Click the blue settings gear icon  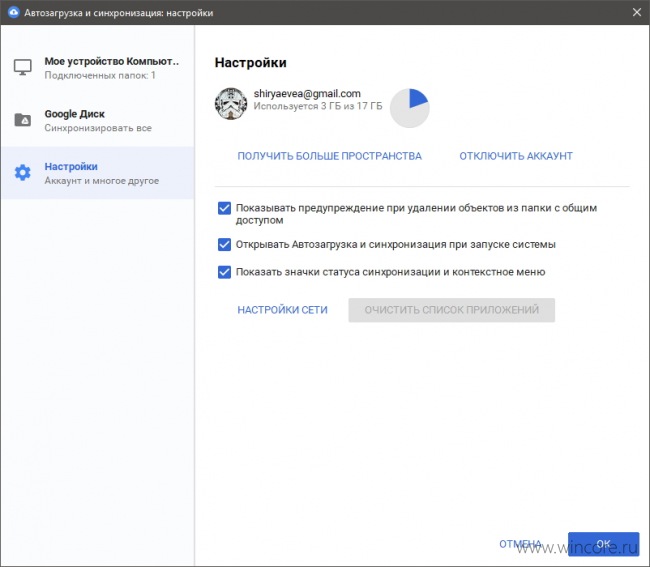pos(22,172)
